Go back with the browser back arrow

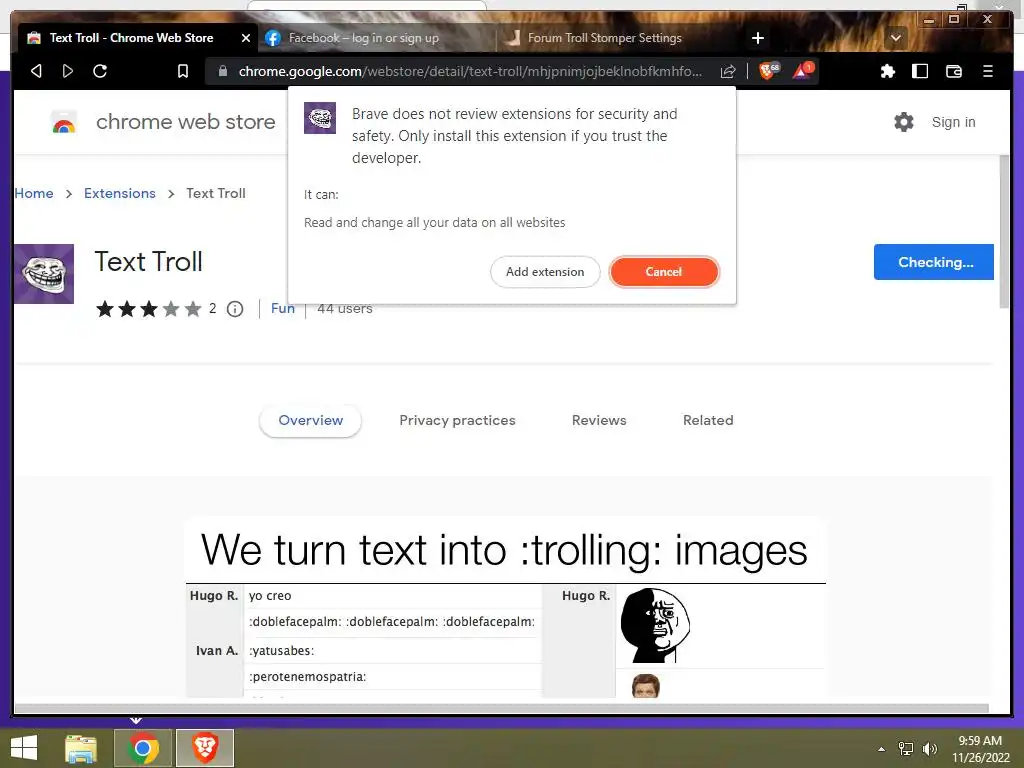pyautogui.click(x=37, y=71)
